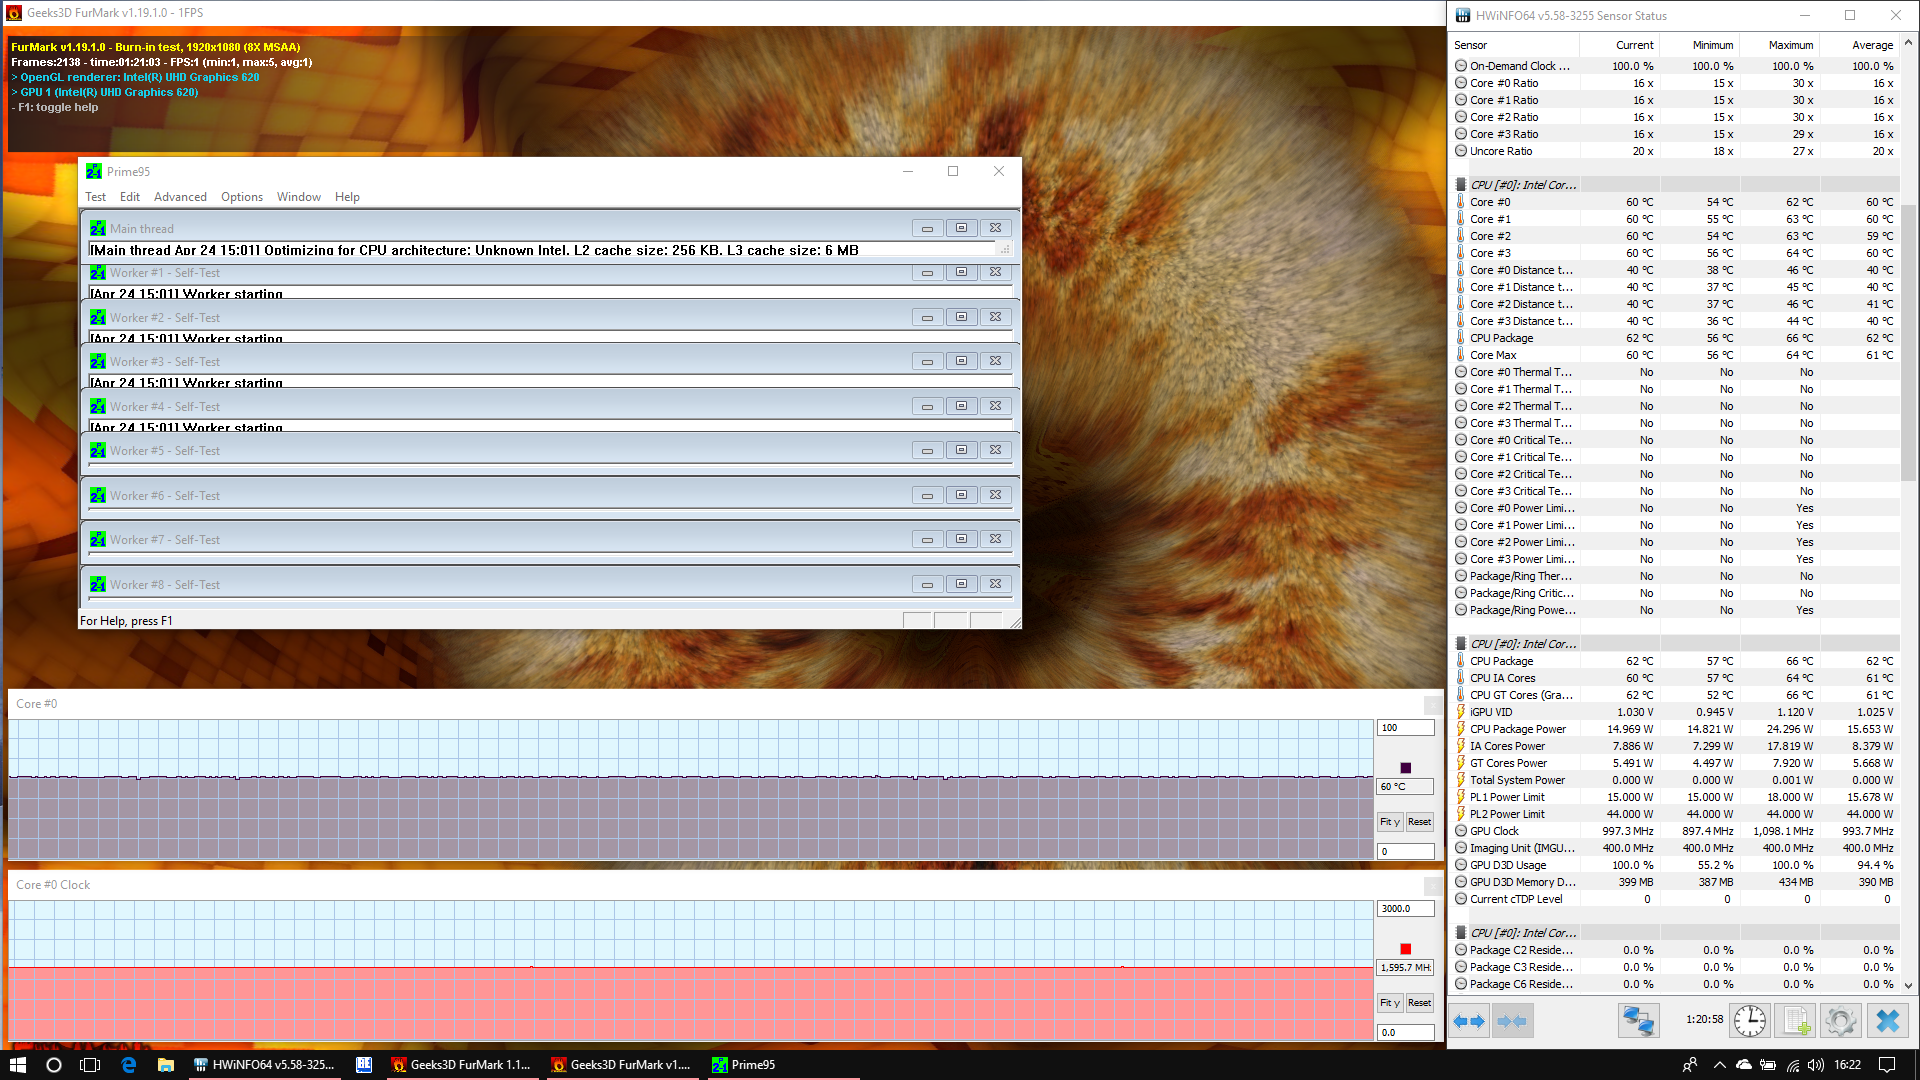Open the Window menu in Prime95
1920x1080 pixels.
tap(299, 197)
